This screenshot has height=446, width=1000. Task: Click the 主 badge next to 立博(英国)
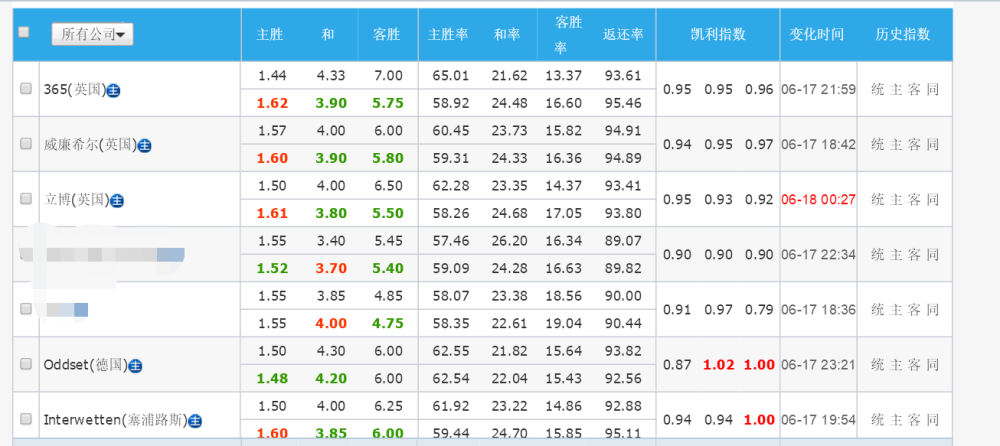click(x=117, y=201)
